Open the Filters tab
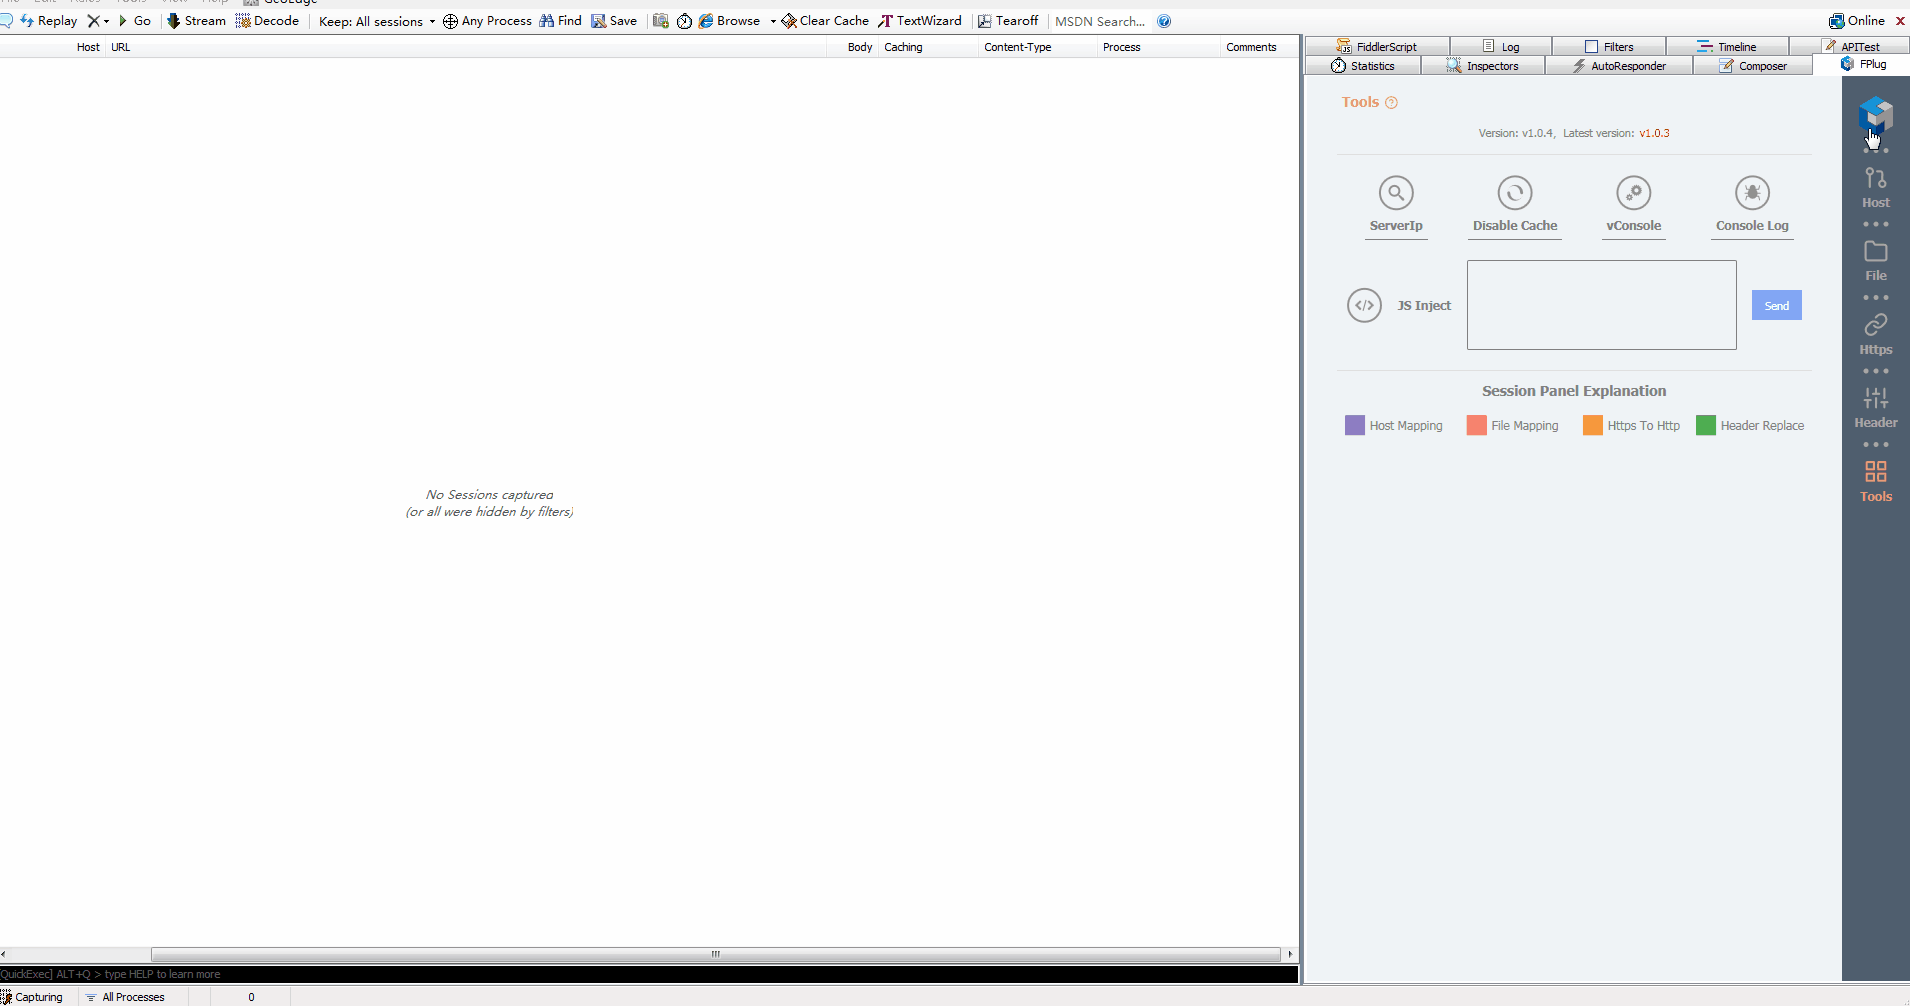 [1609, 47]
